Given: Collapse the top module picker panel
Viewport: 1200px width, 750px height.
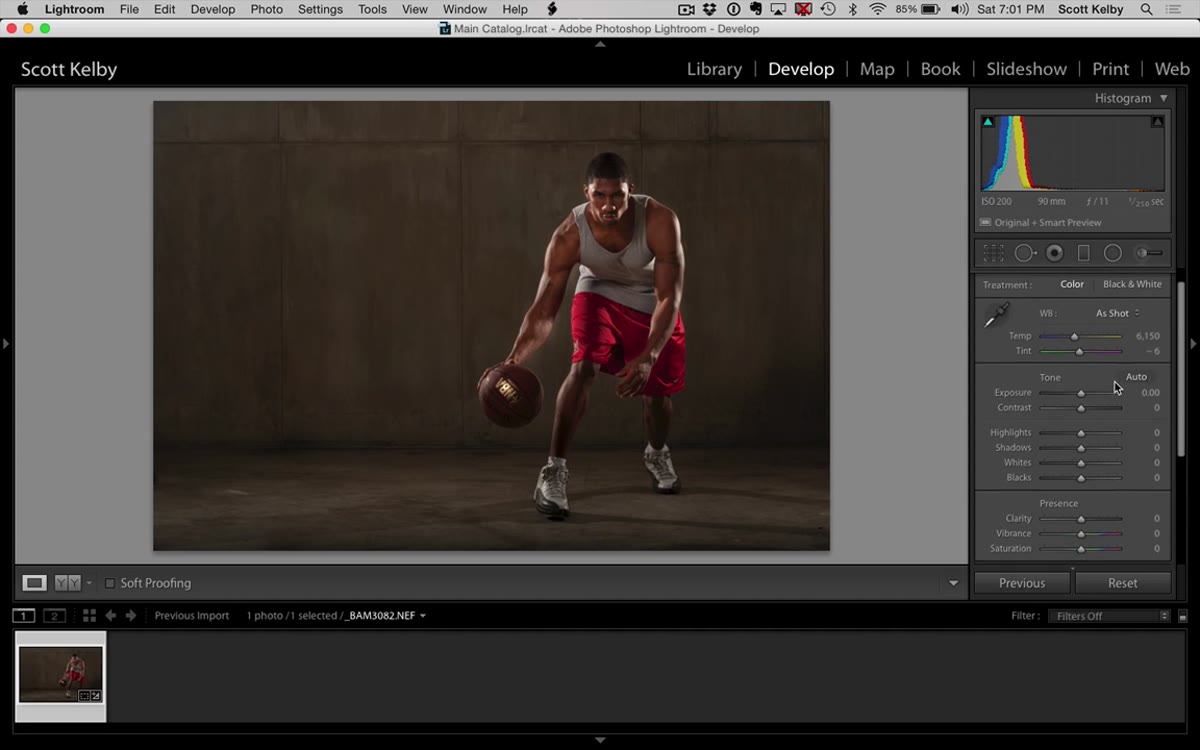Looking at the screenshot, I should pyautogui.click(x=600, y=44).
